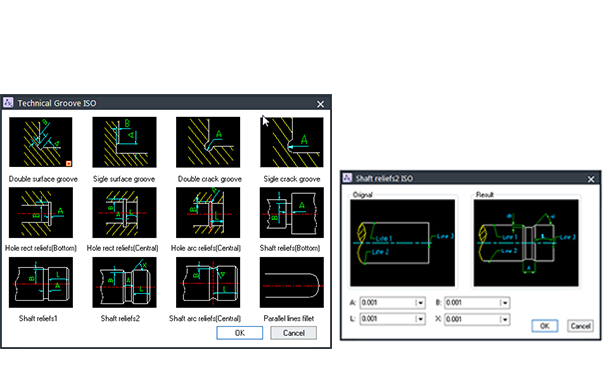Pick the Hole arc reliefs(Central) icon
Viewport: 603px width, 366px height.
208,213
